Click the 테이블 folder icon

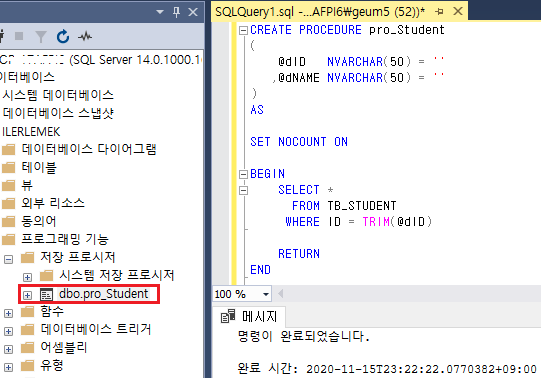click(x=8, y=168)
